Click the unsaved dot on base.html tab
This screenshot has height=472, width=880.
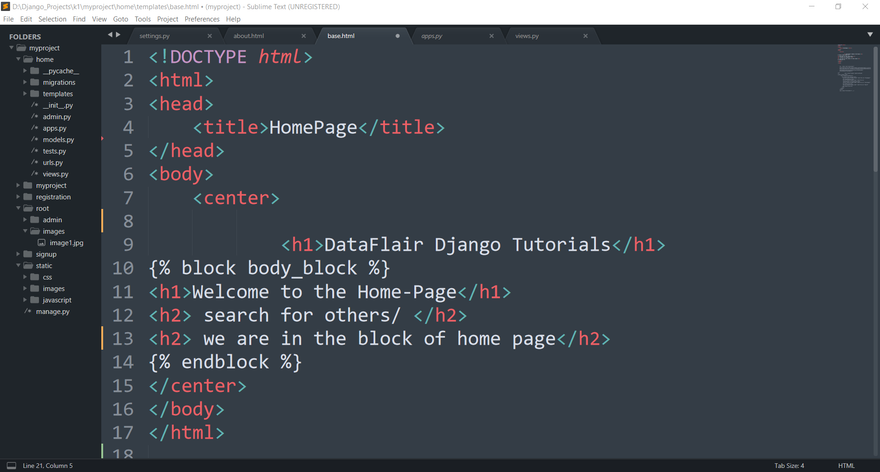(397, 36)
